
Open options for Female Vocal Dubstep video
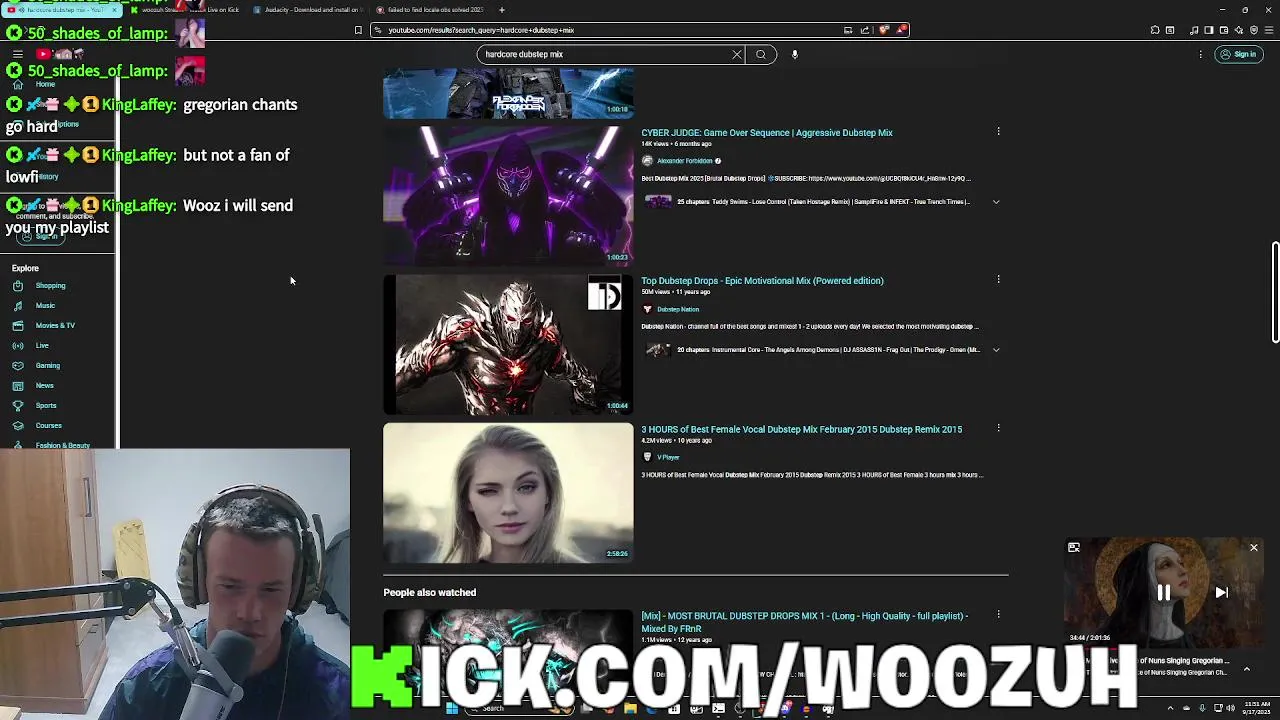998,428
